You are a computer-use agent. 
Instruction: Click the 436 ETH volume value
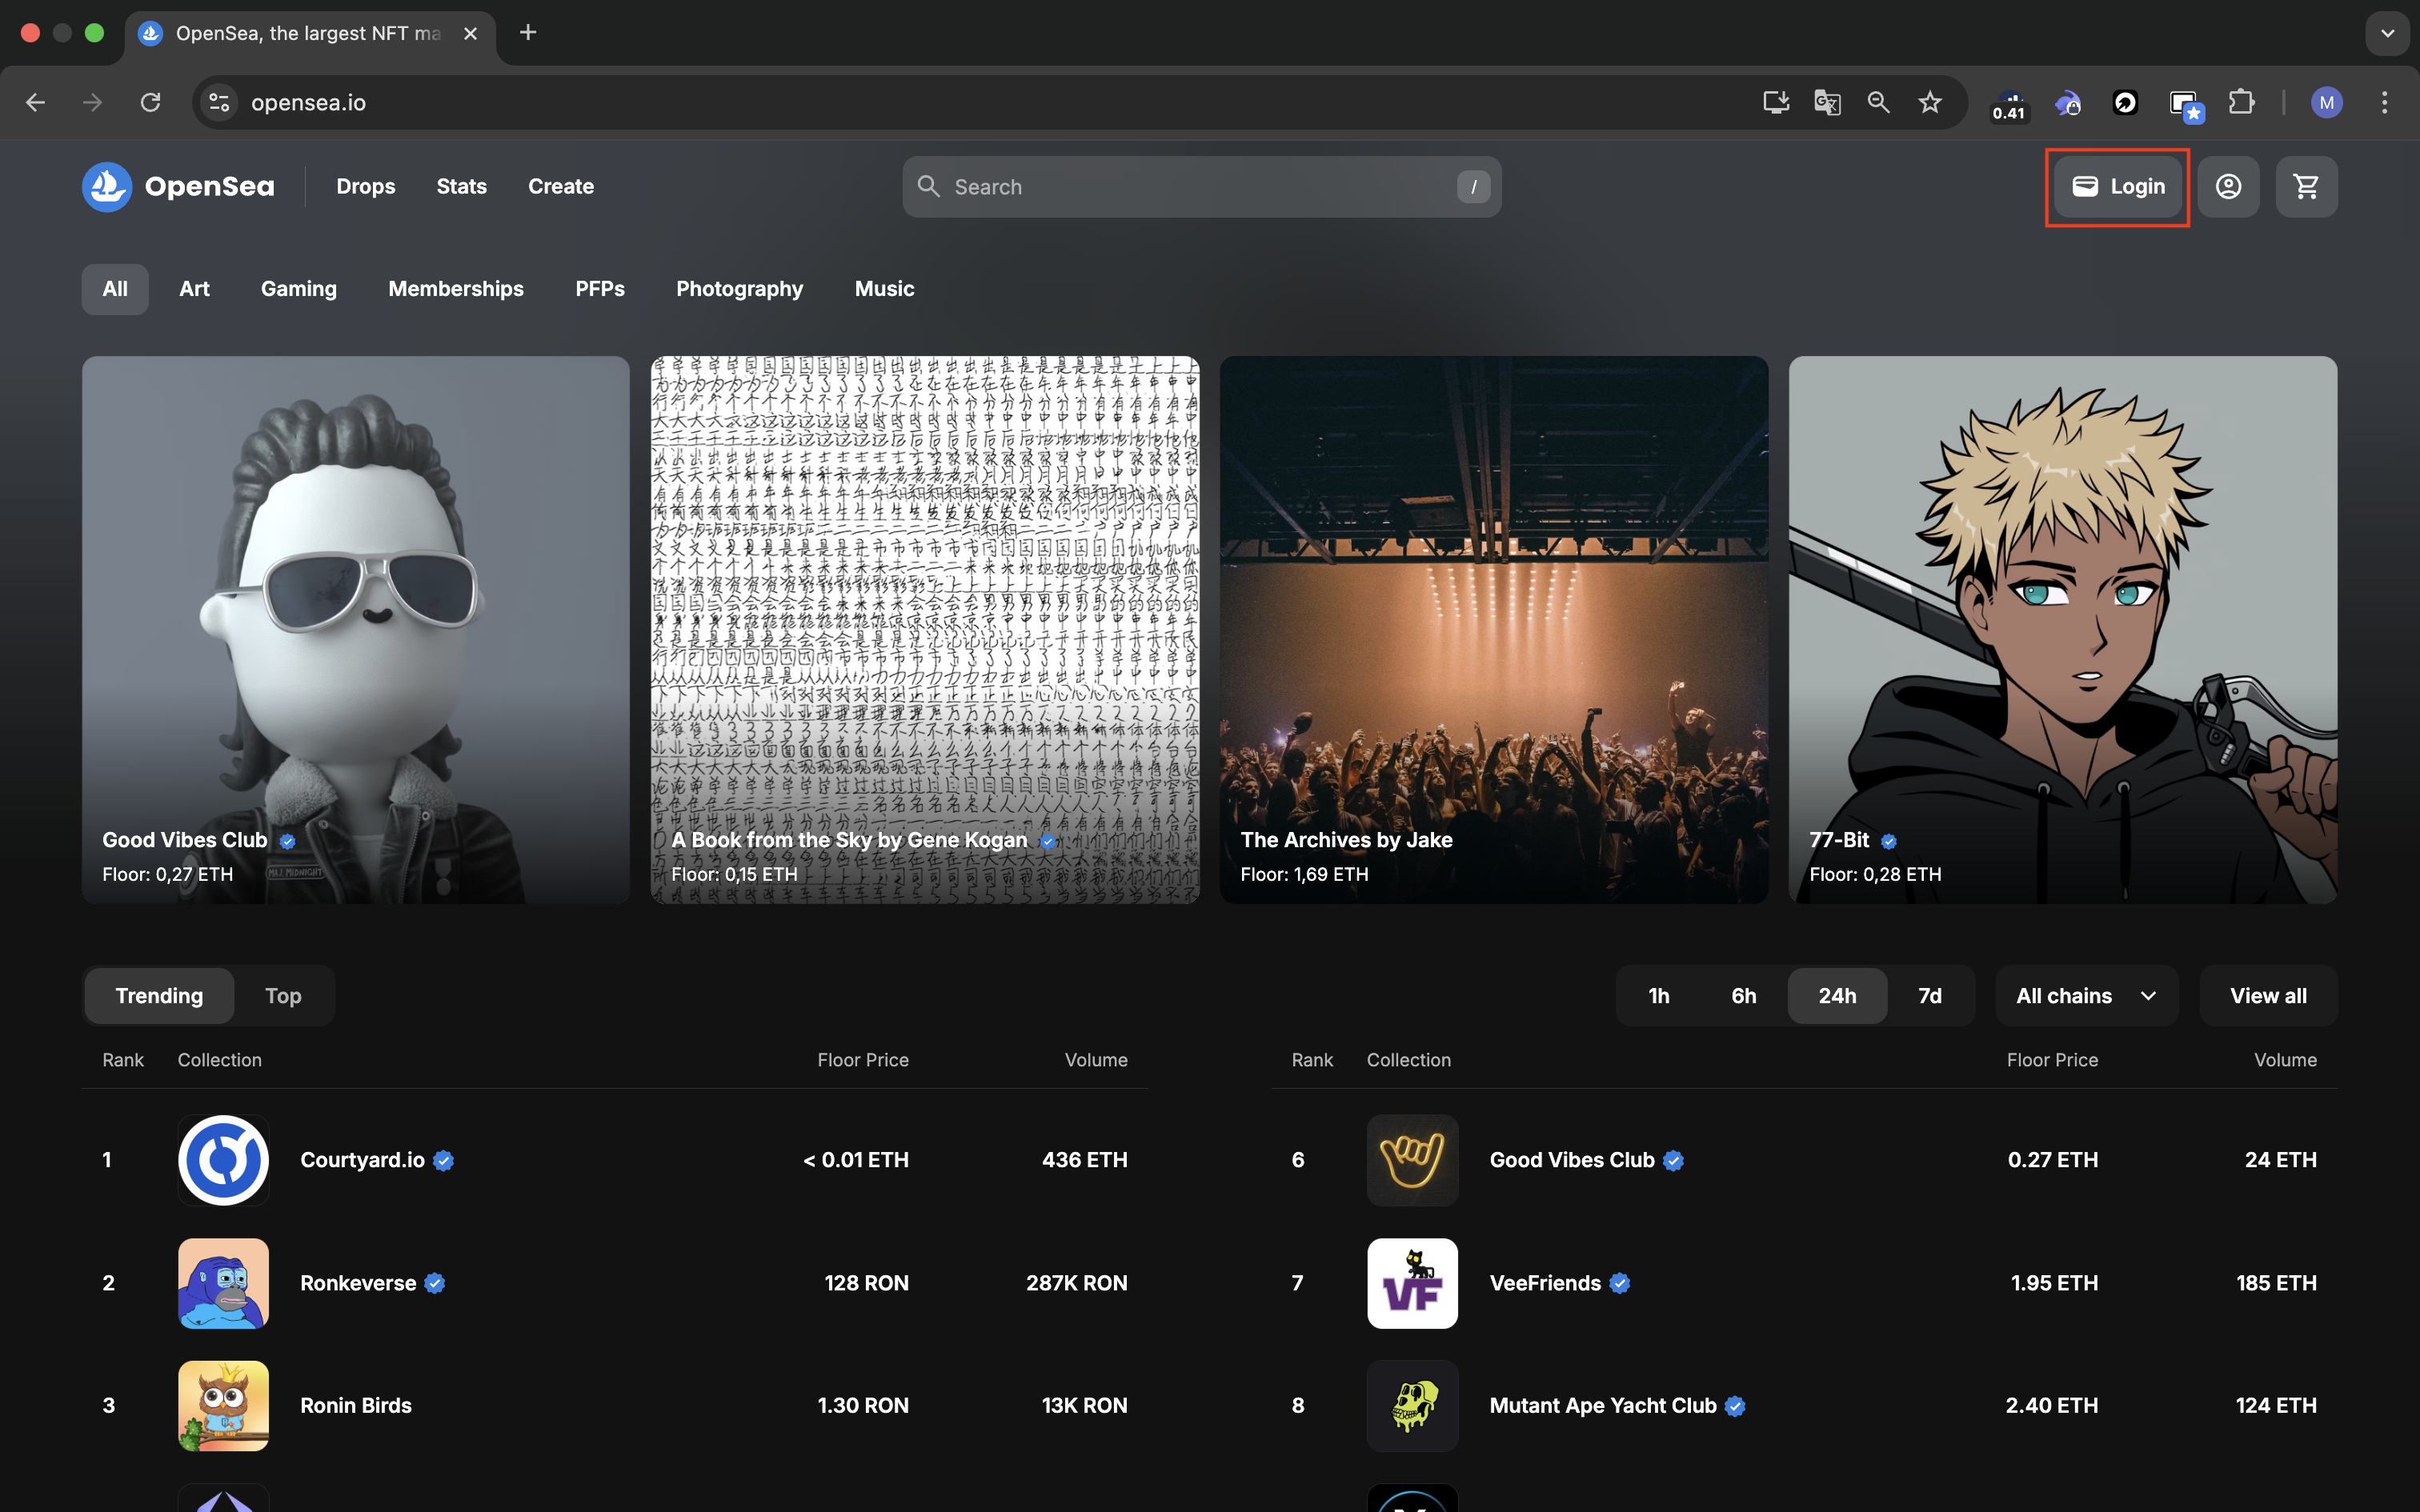[x=1084, y=1160]
